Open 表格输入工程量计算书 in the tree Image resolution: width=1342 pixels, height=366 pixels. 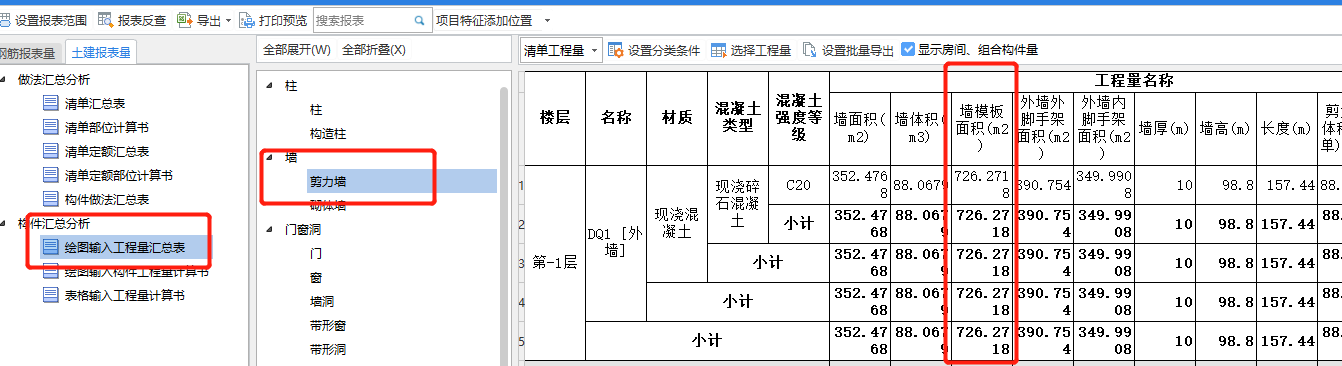125,295
